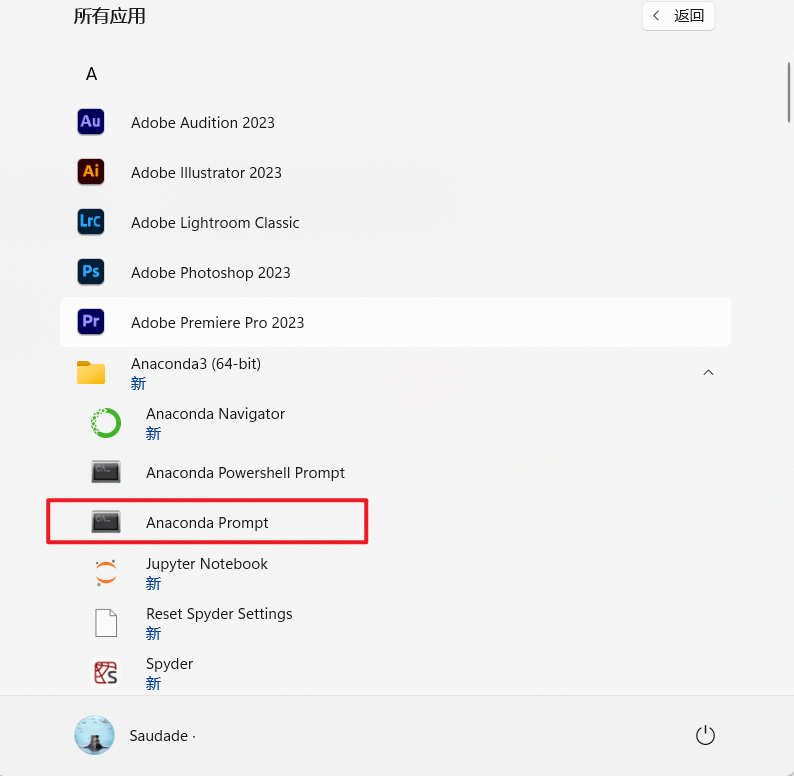Image resolution: width=794 pixels, height=776 pixels.
Task: Go back with the 返回 button
Action: click(x=678, y=16)
